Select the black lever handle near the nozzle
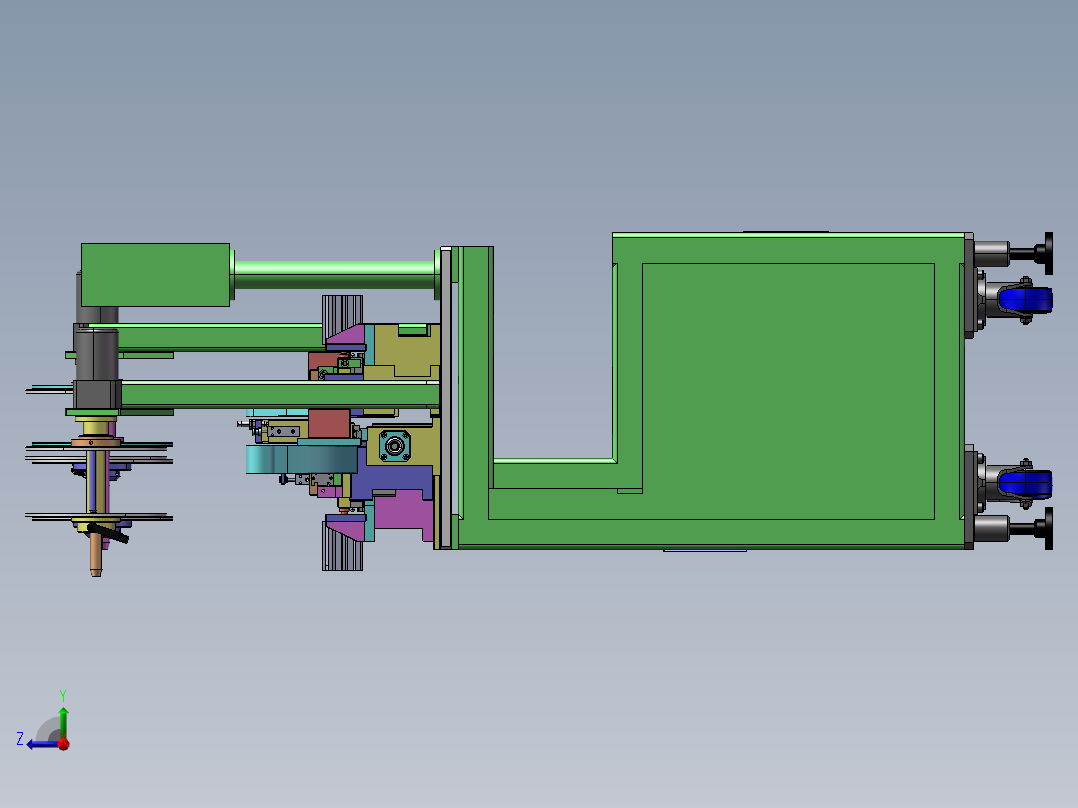Screen dimensions: 1078x808 pos(108,532)
